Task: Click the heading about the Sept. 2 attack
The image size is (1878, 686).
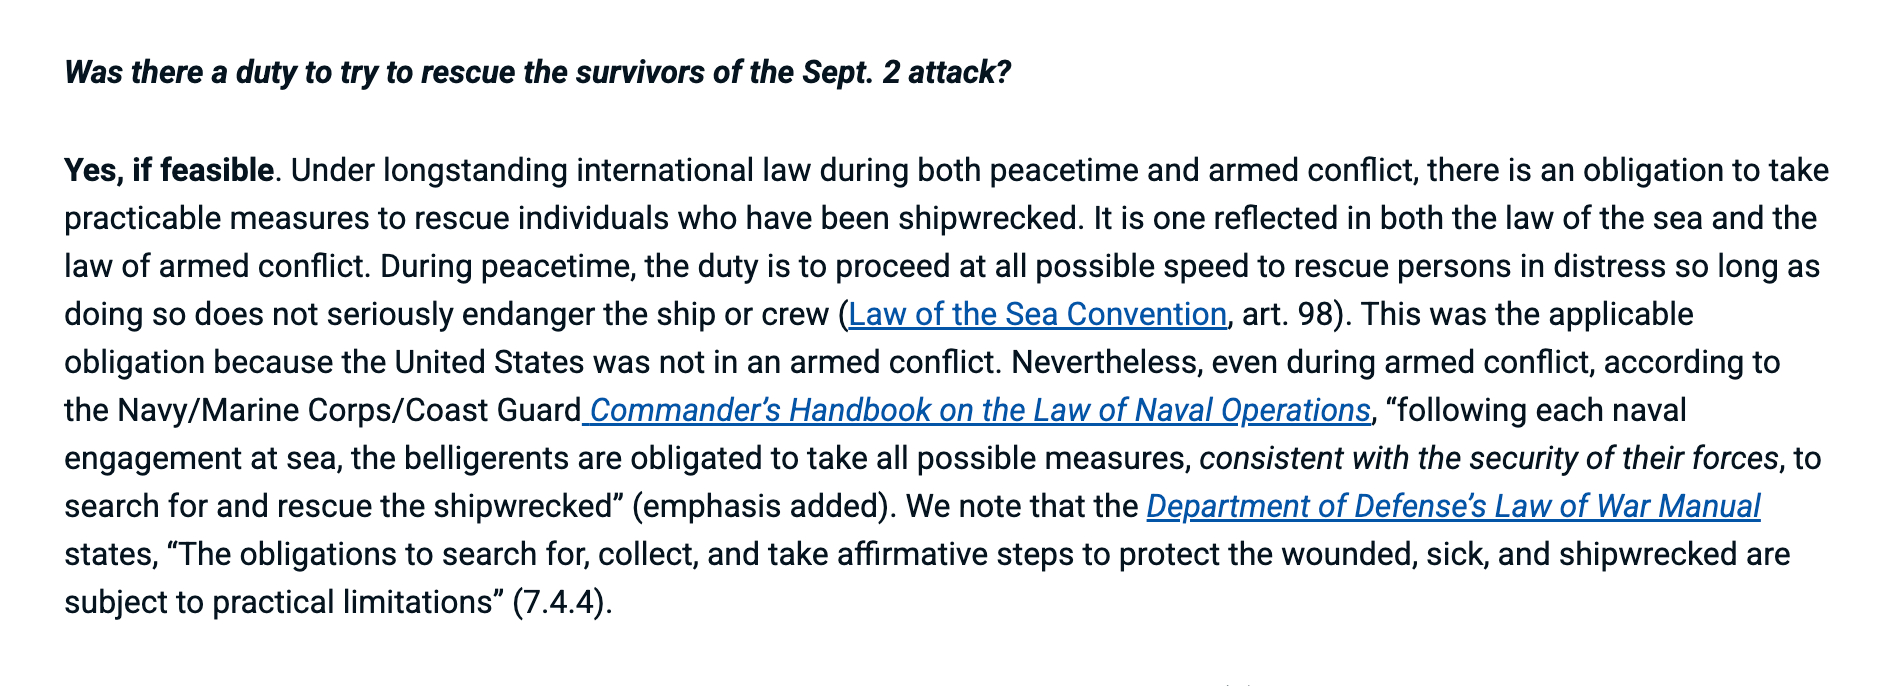Action: (x=538, y=72)
